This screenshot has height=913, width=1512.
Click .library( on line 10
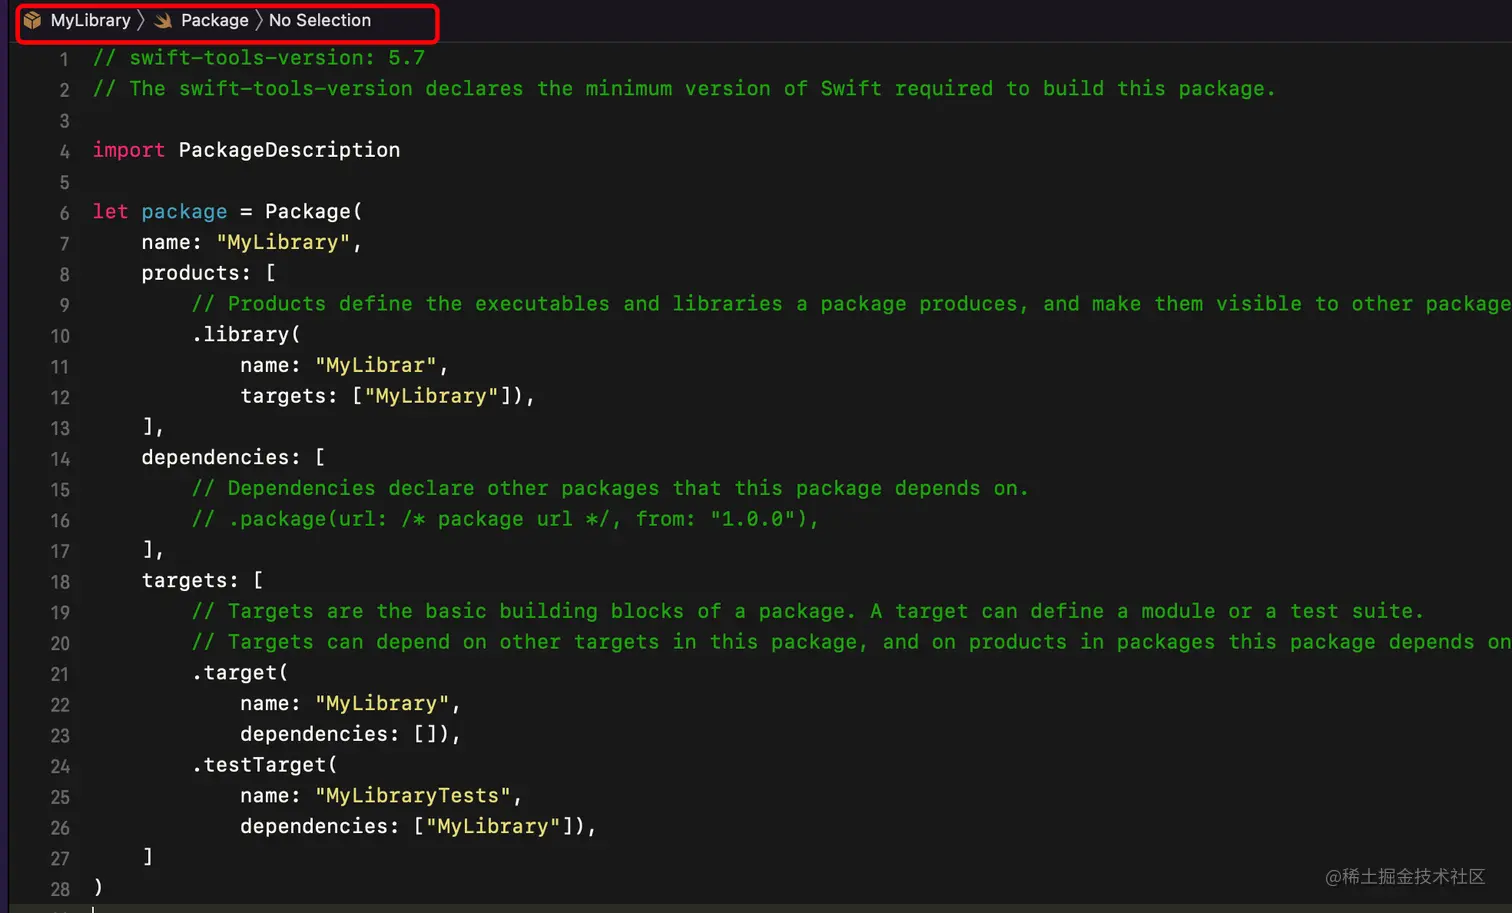coord(246,335)
